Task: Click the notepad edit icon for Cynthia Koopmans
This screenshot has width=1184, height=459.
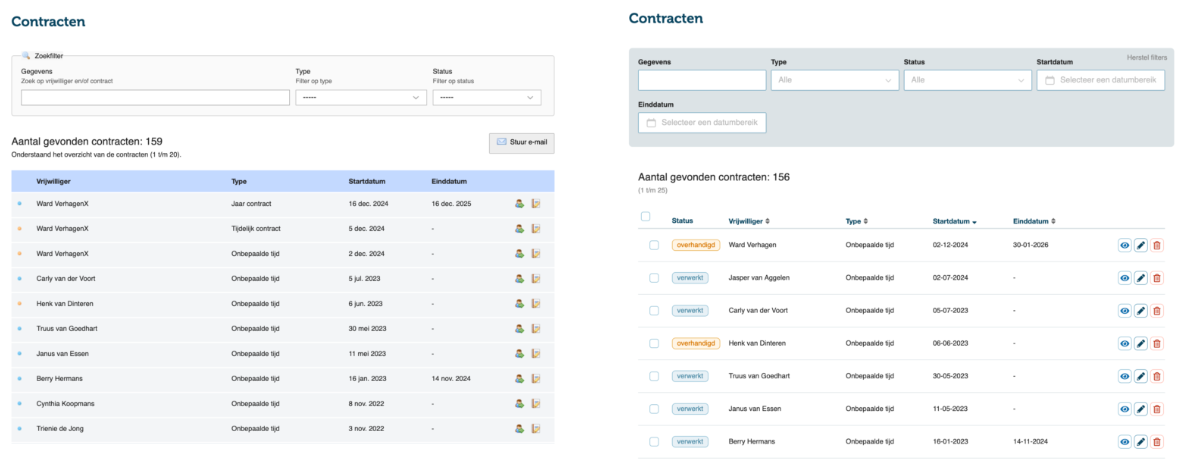Action: 536,404
